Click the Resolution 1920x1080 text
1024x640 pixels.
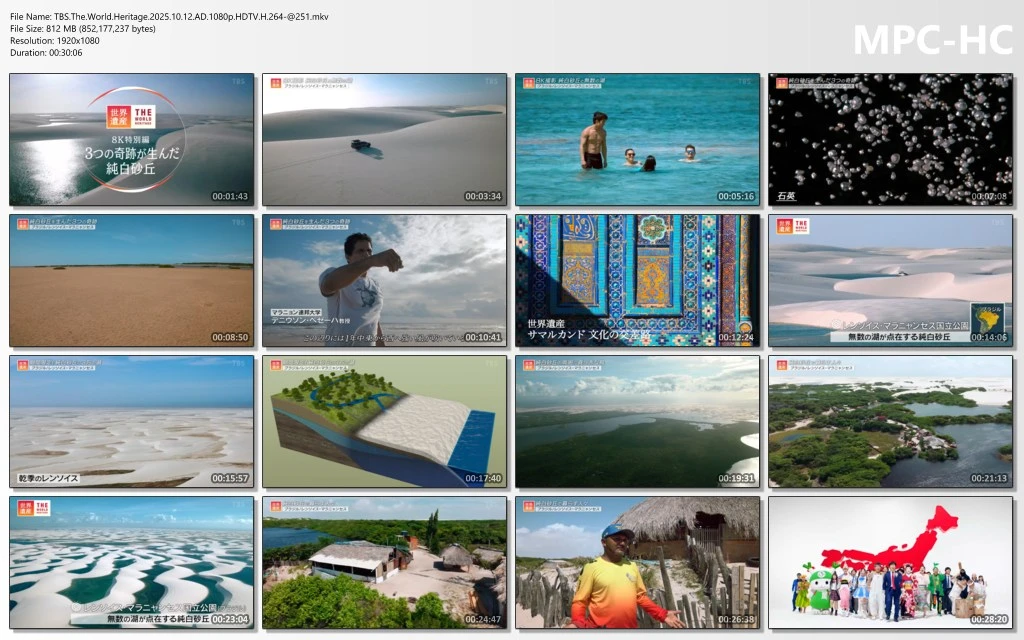tap(60, 41)
